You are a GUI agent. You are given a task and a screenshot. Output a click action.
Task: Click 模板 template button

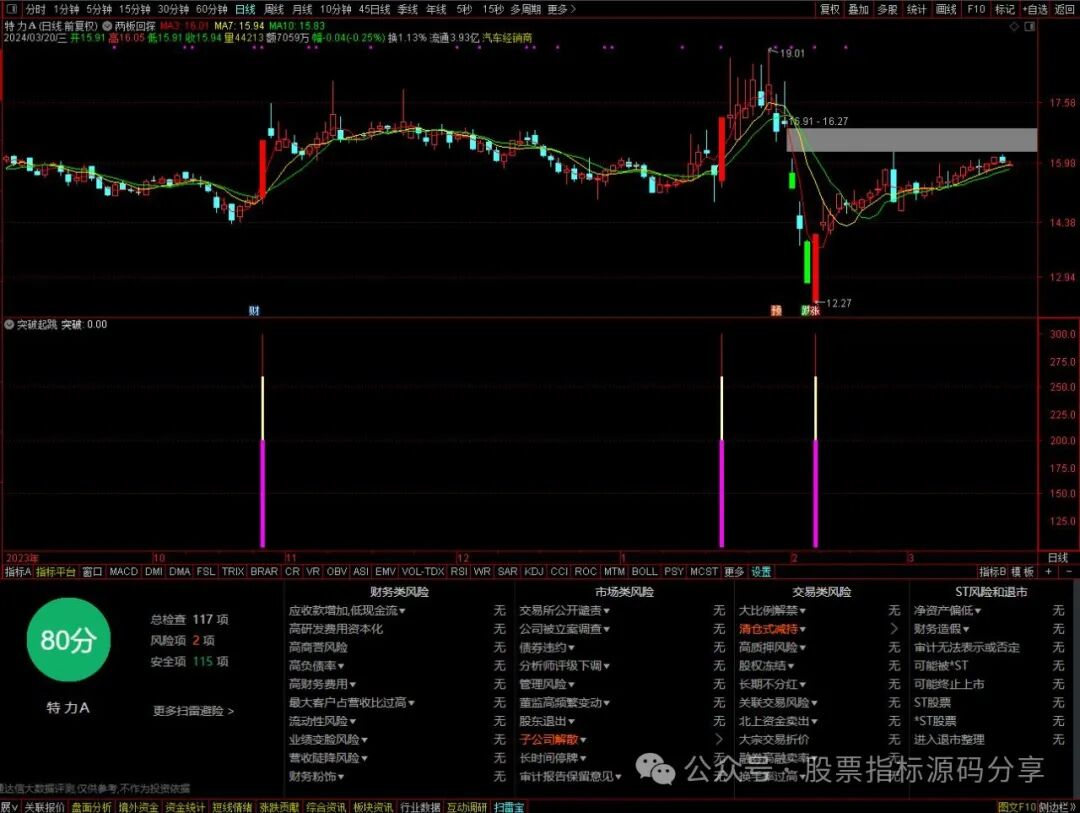(1023, 571)
